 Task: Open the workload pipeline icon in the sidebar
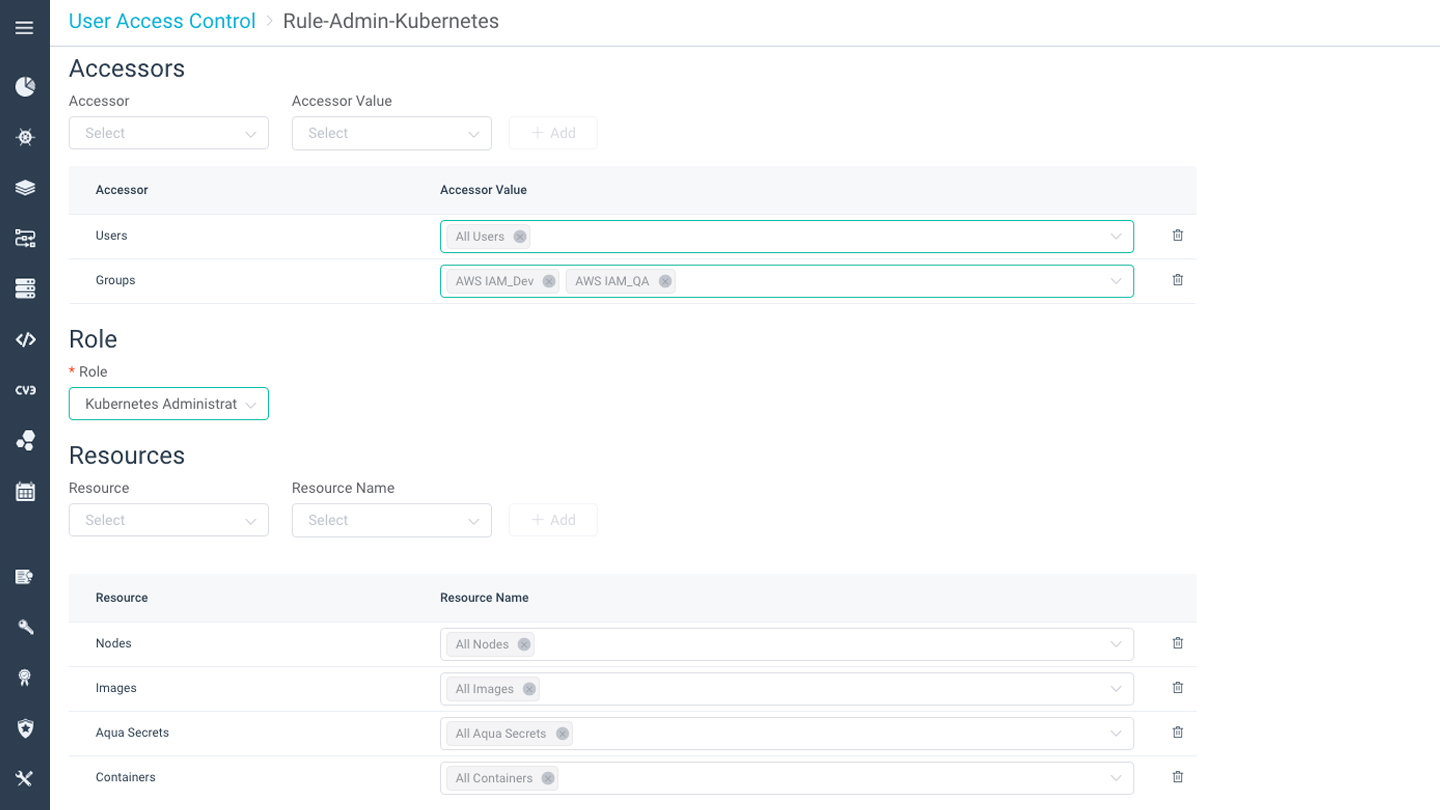click(25, 238)
